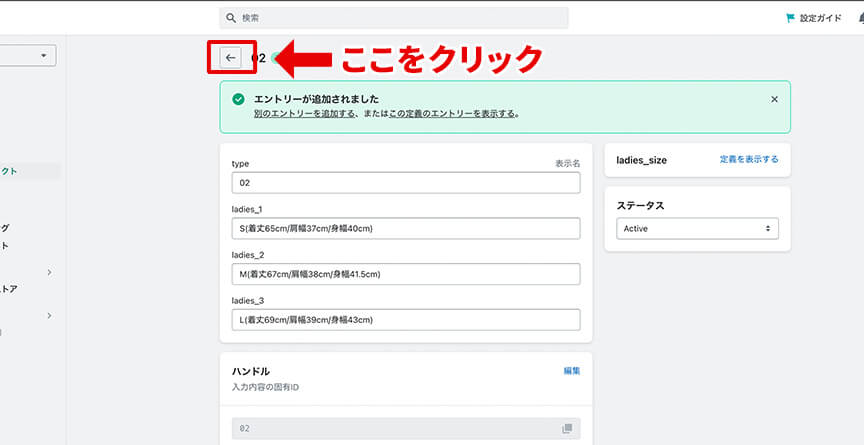Open 設定ガイド from the top bar

click(820, 18)
